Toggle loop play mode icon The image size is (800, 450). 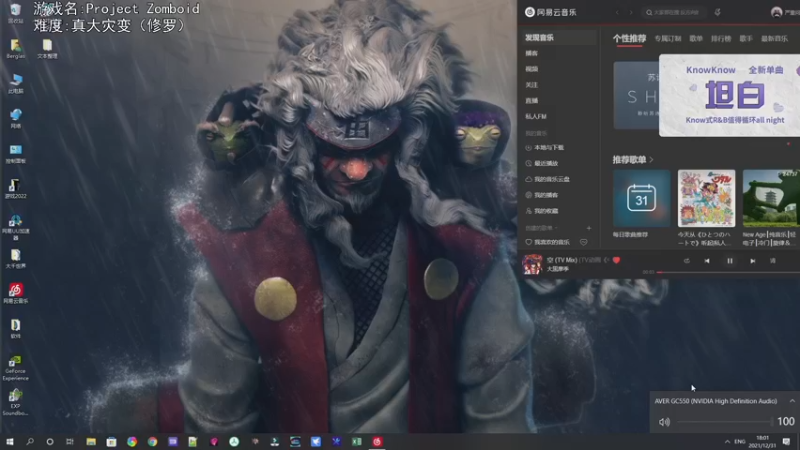[687, 261]
